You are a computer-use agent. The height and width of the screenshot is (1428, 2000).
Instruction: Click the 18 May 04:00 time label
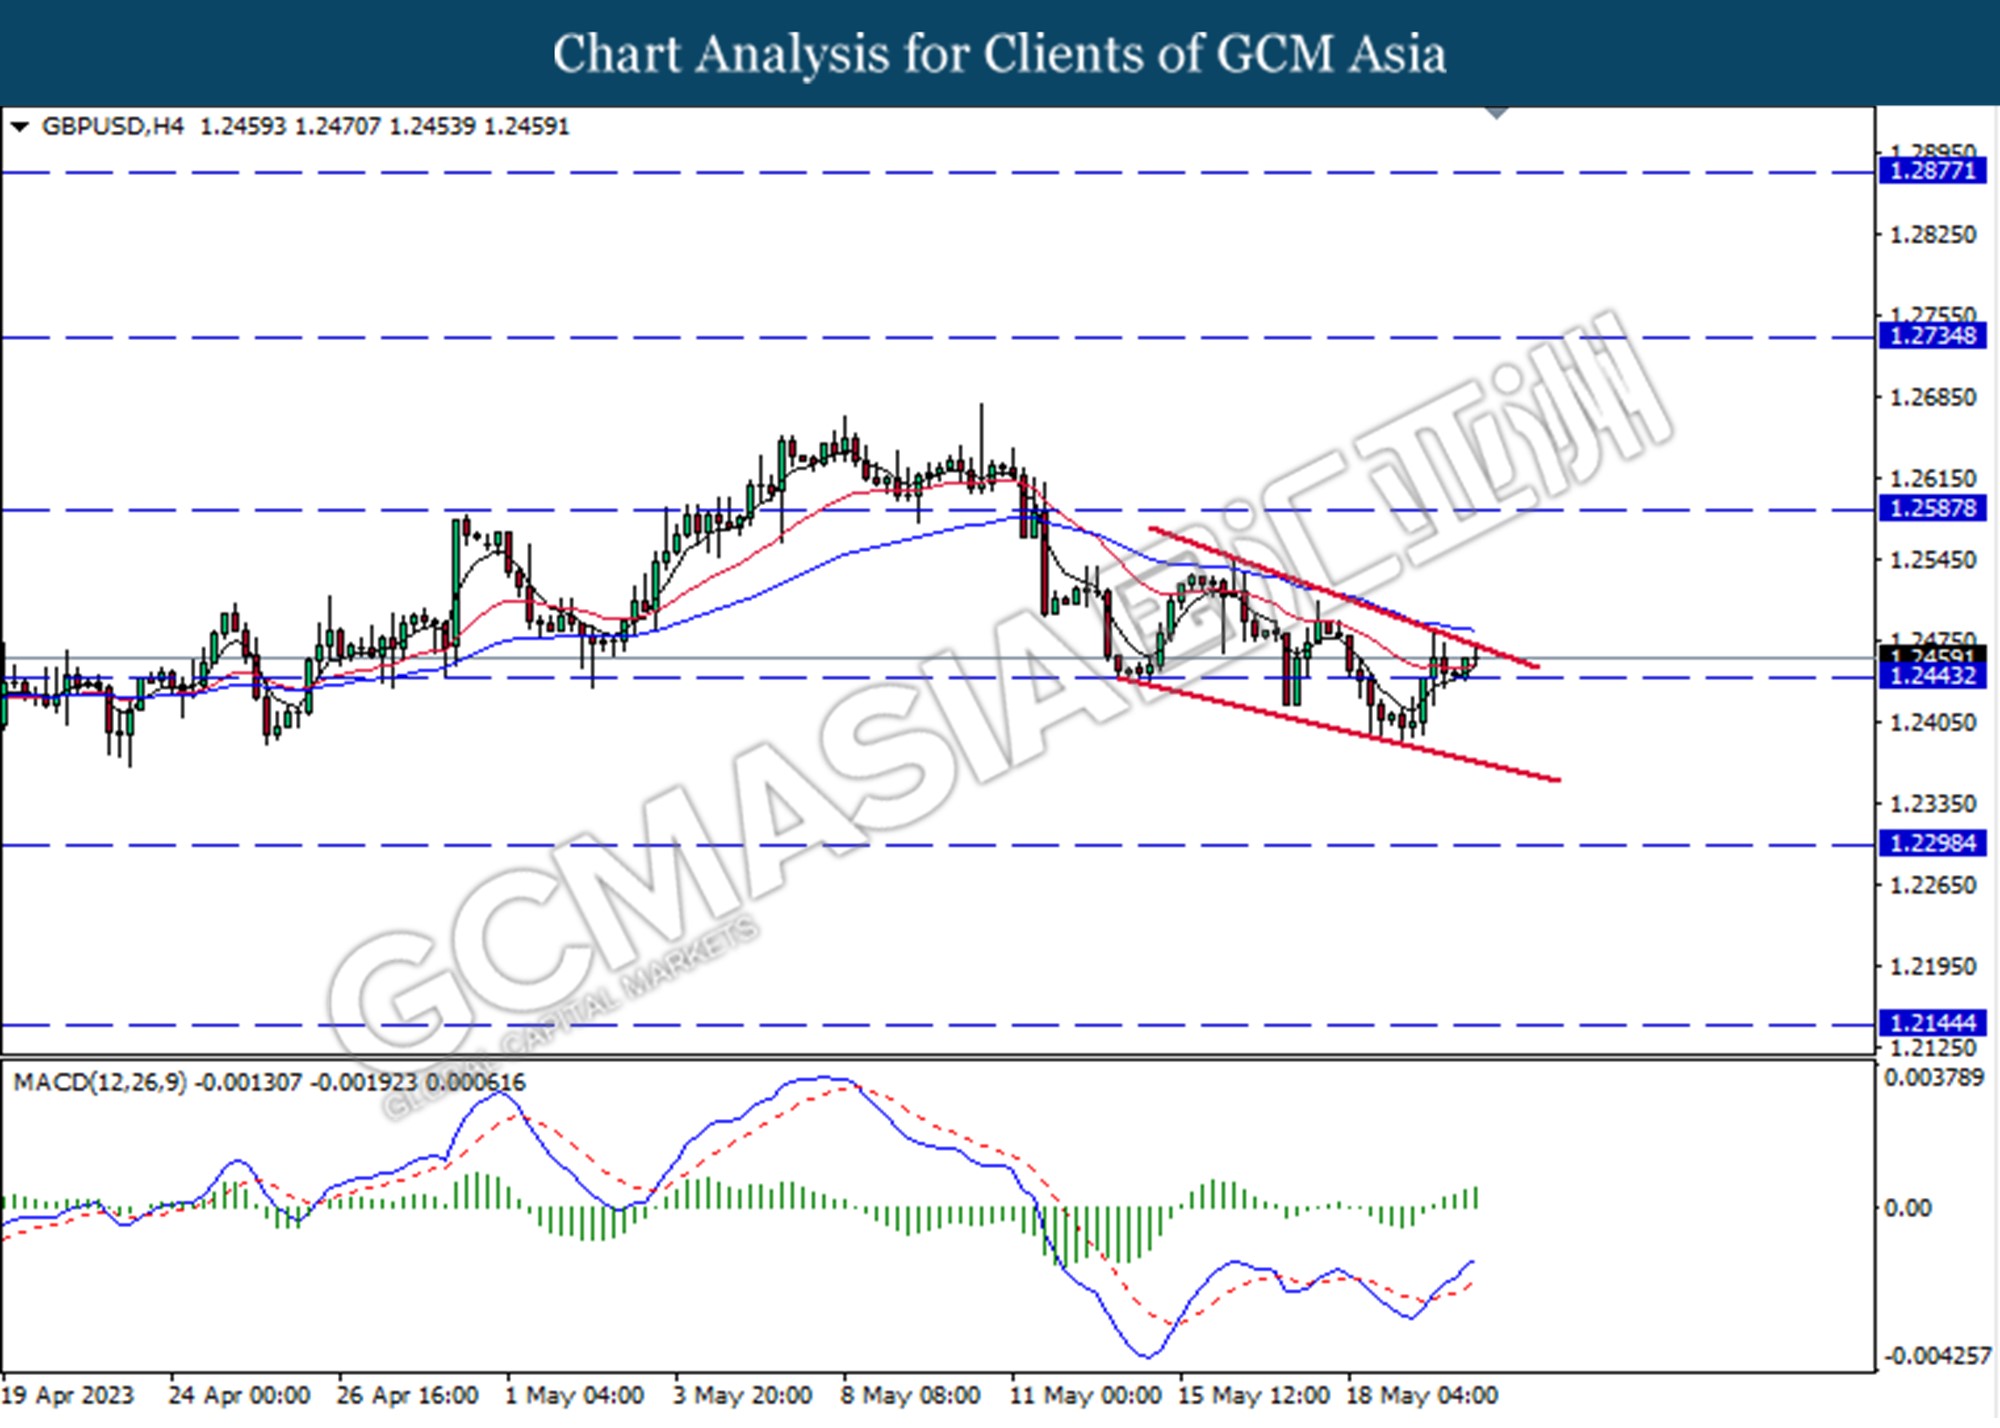point(1422,1396)
